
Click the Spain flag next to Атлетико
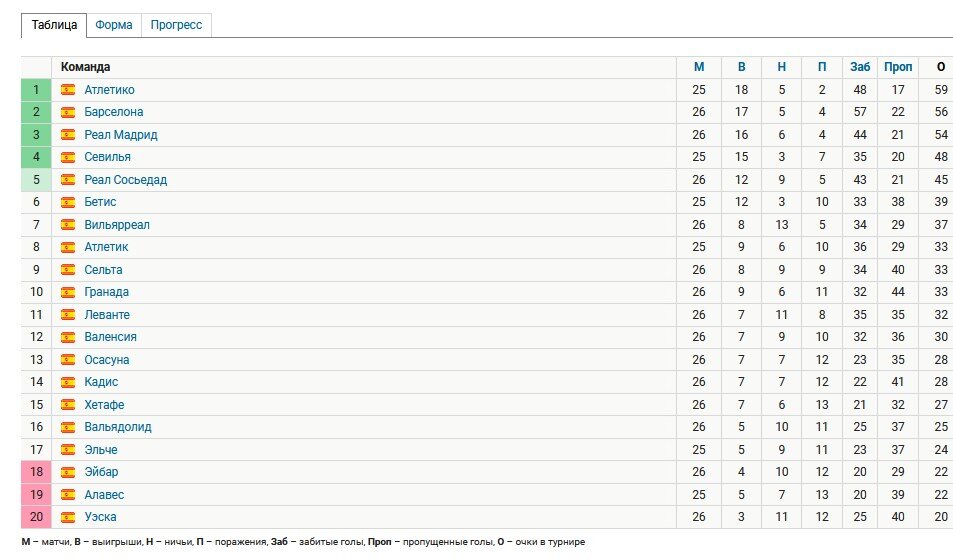click(x=68, y=89)
